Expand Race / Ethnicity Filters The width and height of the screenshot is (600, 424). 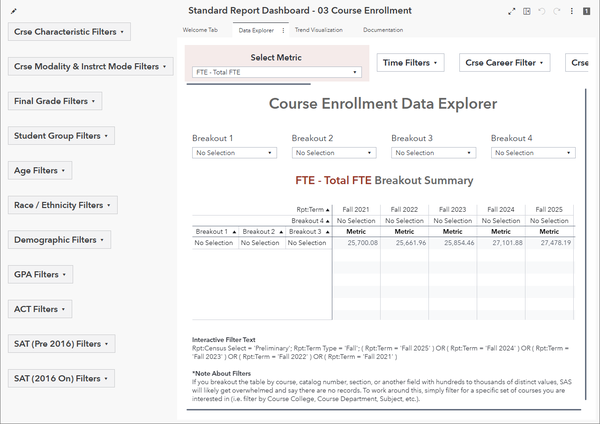(63, 205)
